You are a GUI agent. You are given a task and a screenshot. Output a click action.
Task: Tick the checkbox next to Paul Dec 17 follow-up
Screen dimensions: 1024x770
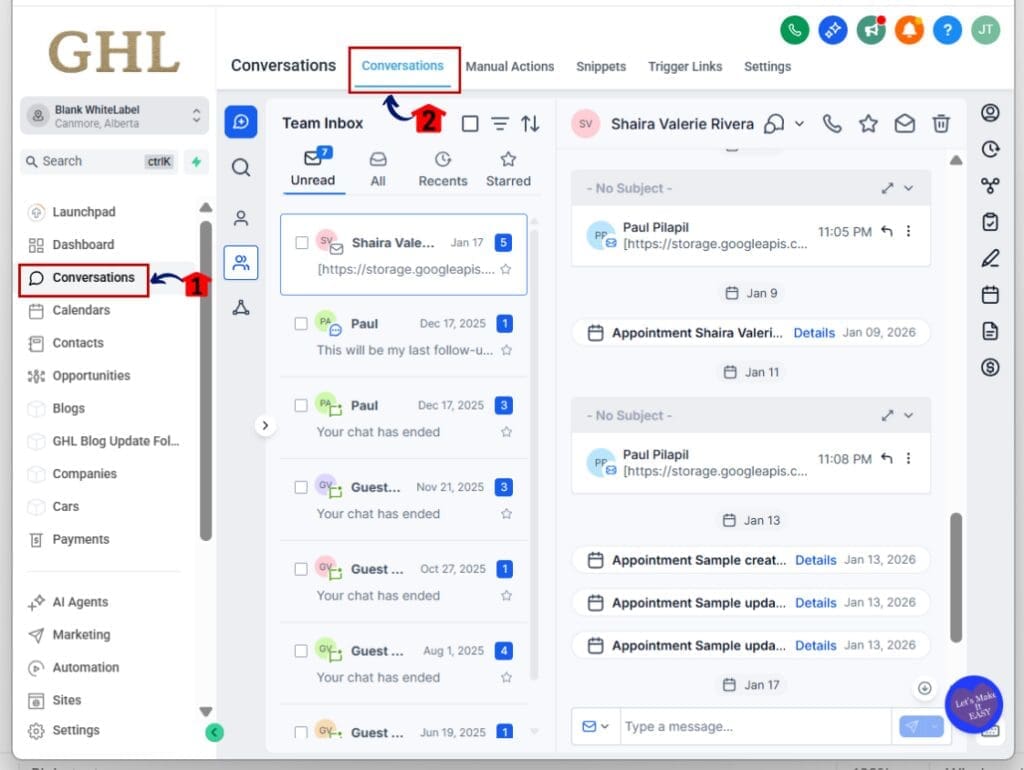tap(301, 324)
